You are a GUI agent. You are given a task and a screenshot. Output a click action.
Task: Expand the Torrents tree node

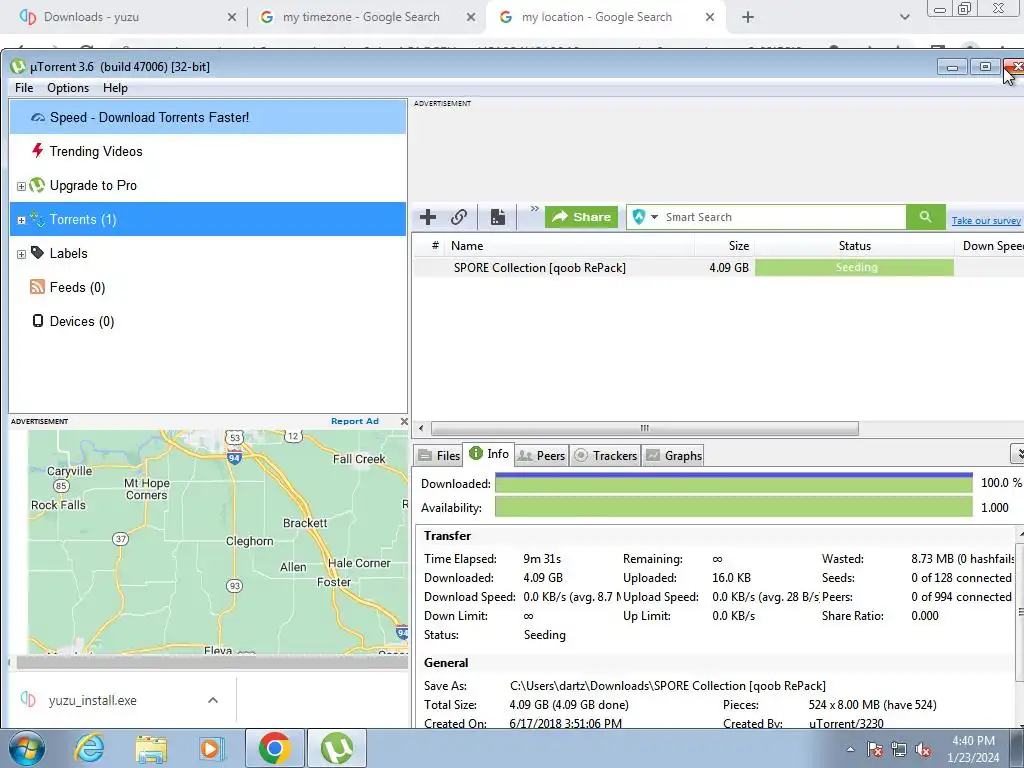pyautogui.click(x=21, y=220)
